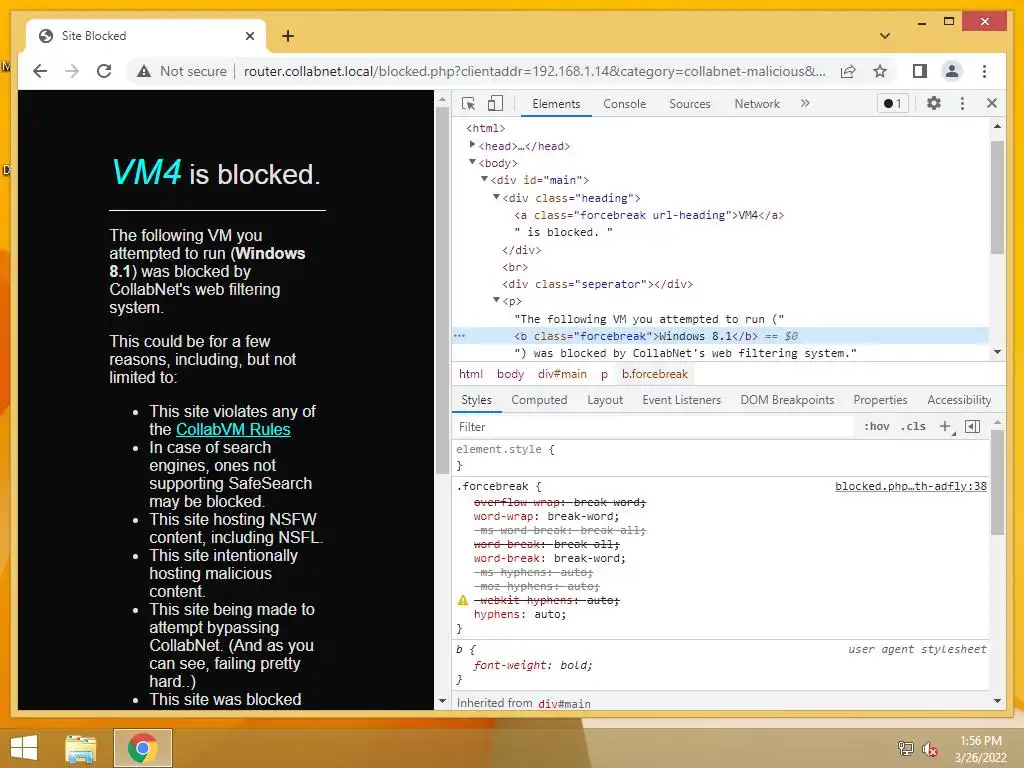This screenshot has height=768, width=1024.
Task: Click the styles Filter input field
Action: (x=653, y=426)
